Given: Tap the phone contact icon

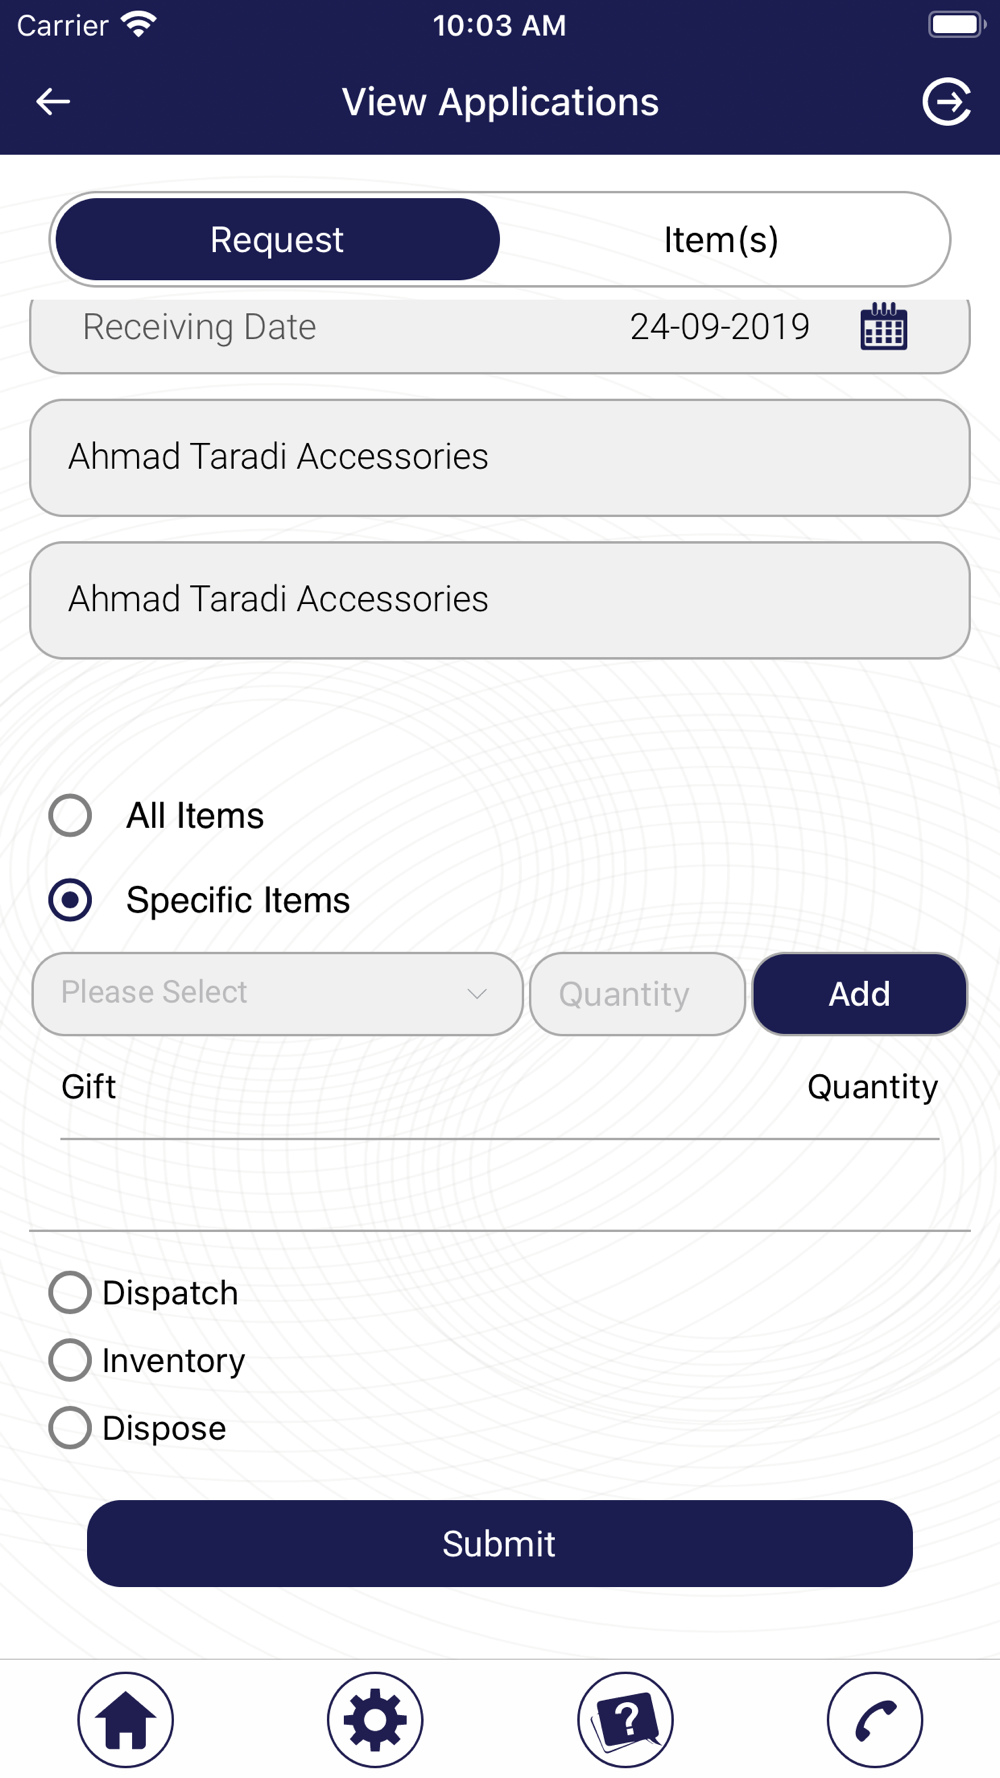Looking at the screenshot, I should point(875,1719).
